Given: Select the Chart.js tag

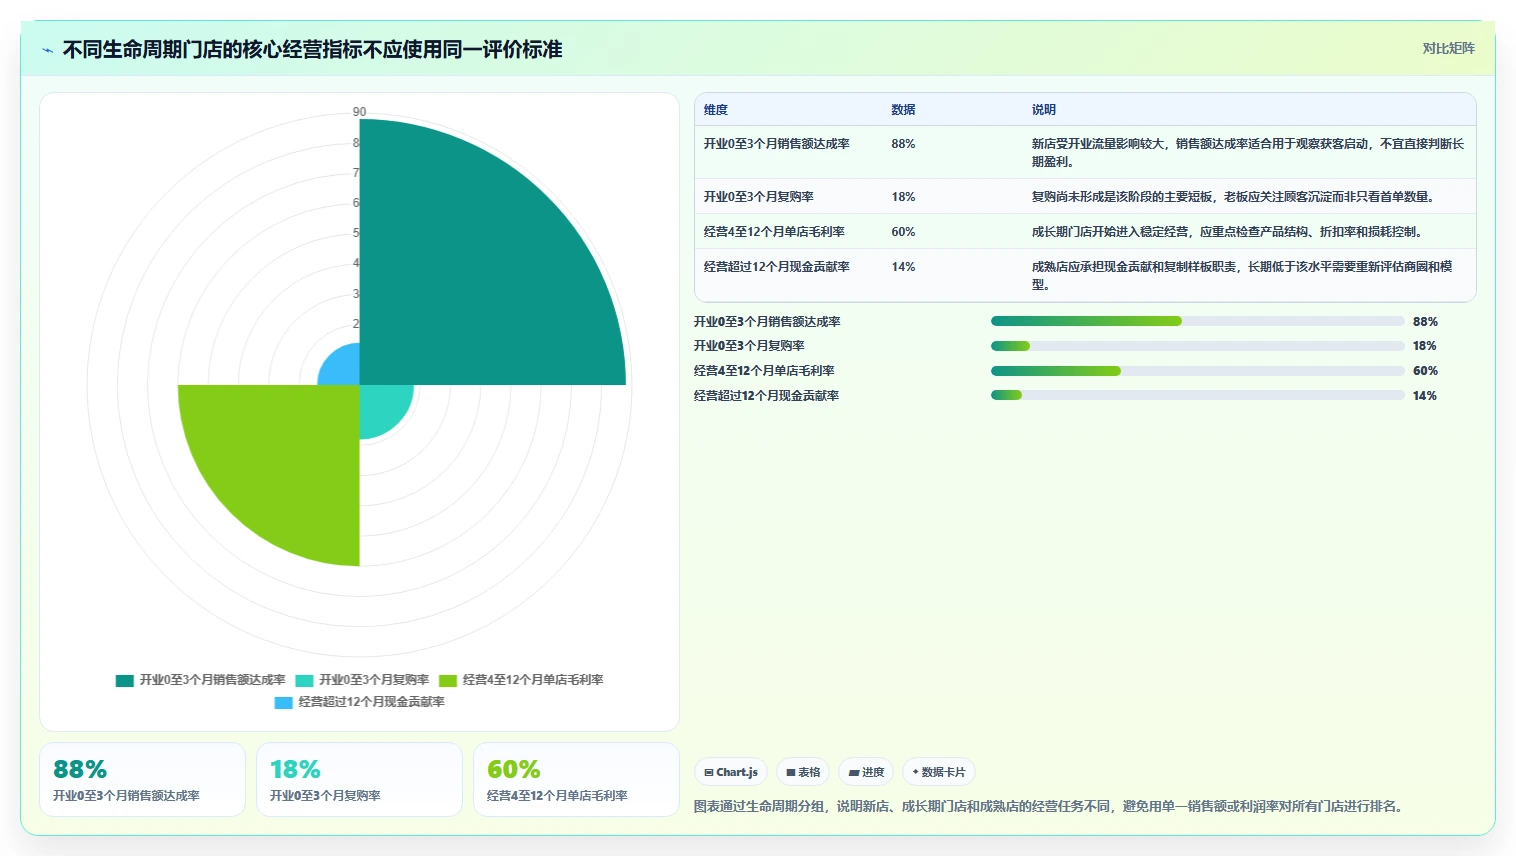Looking at the screenshot, I should pyautogui.click(x=731, y=772).
